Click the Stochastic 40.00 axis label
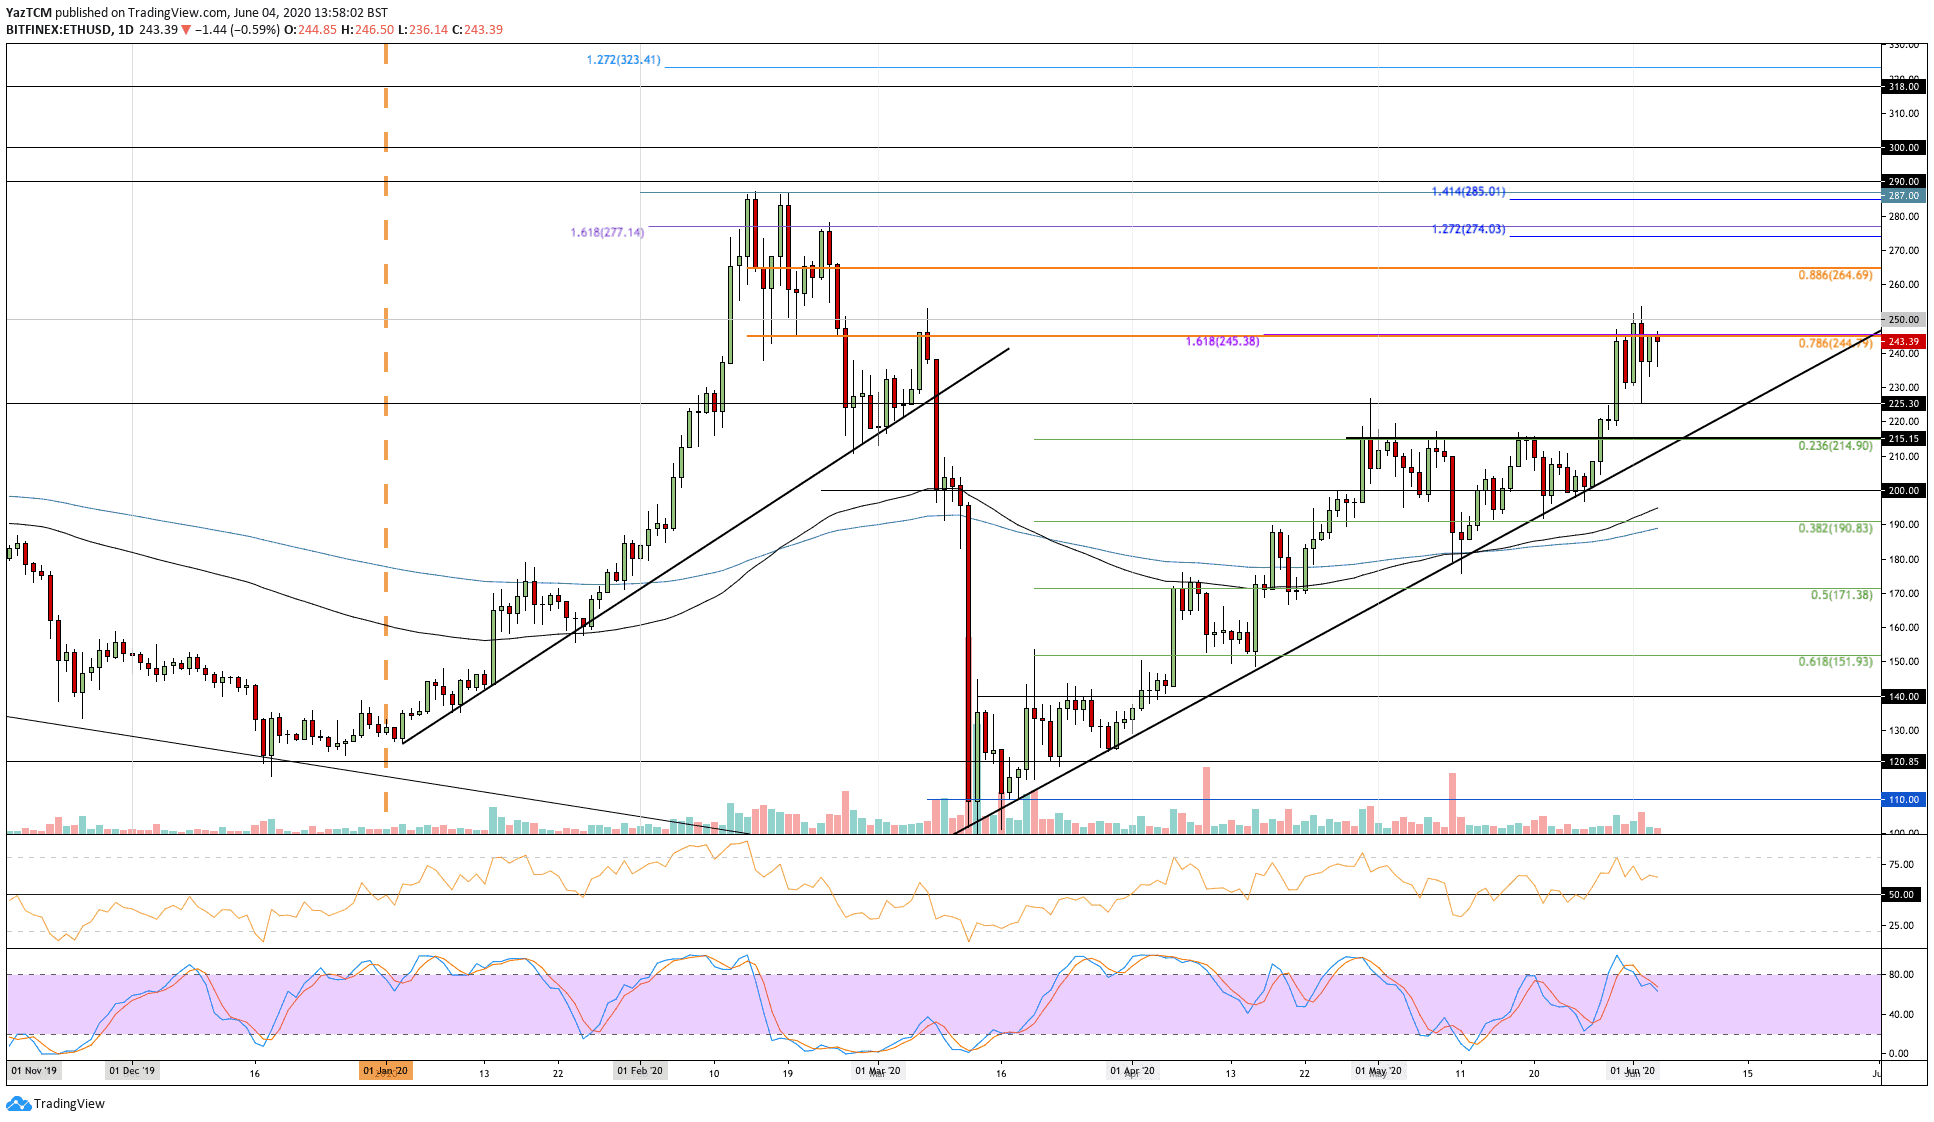This screenshot has width=1934, height=1122. [x=1900, y=1014]
